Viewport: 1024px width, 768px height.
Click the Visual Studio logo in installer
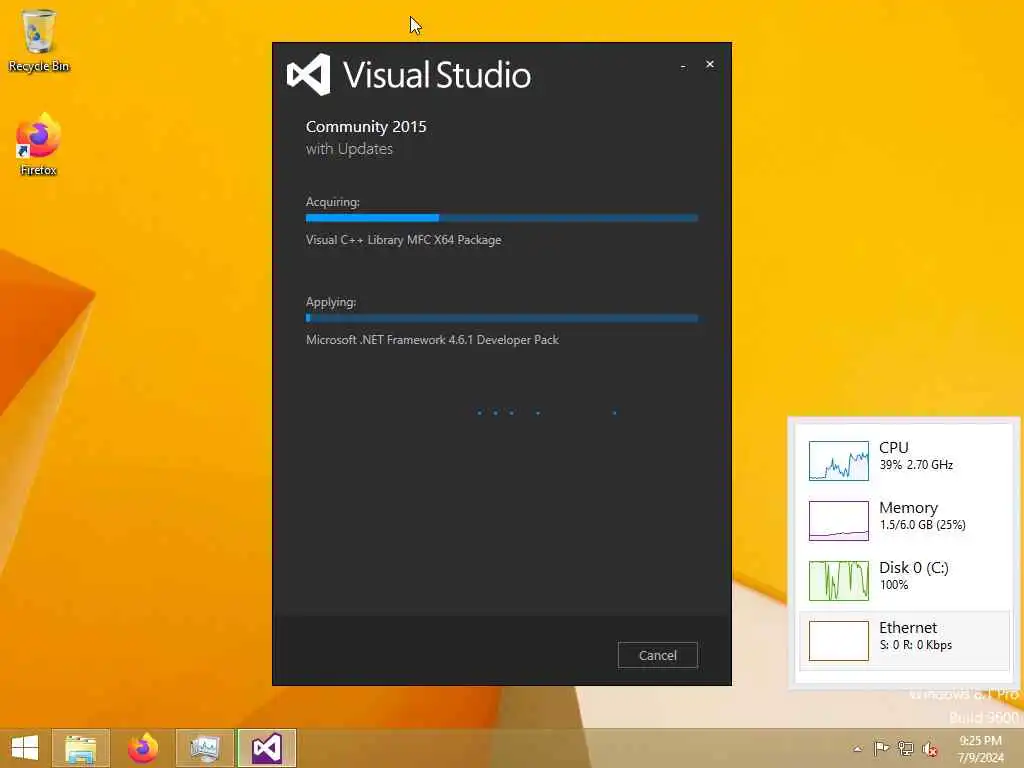point(309,74)
